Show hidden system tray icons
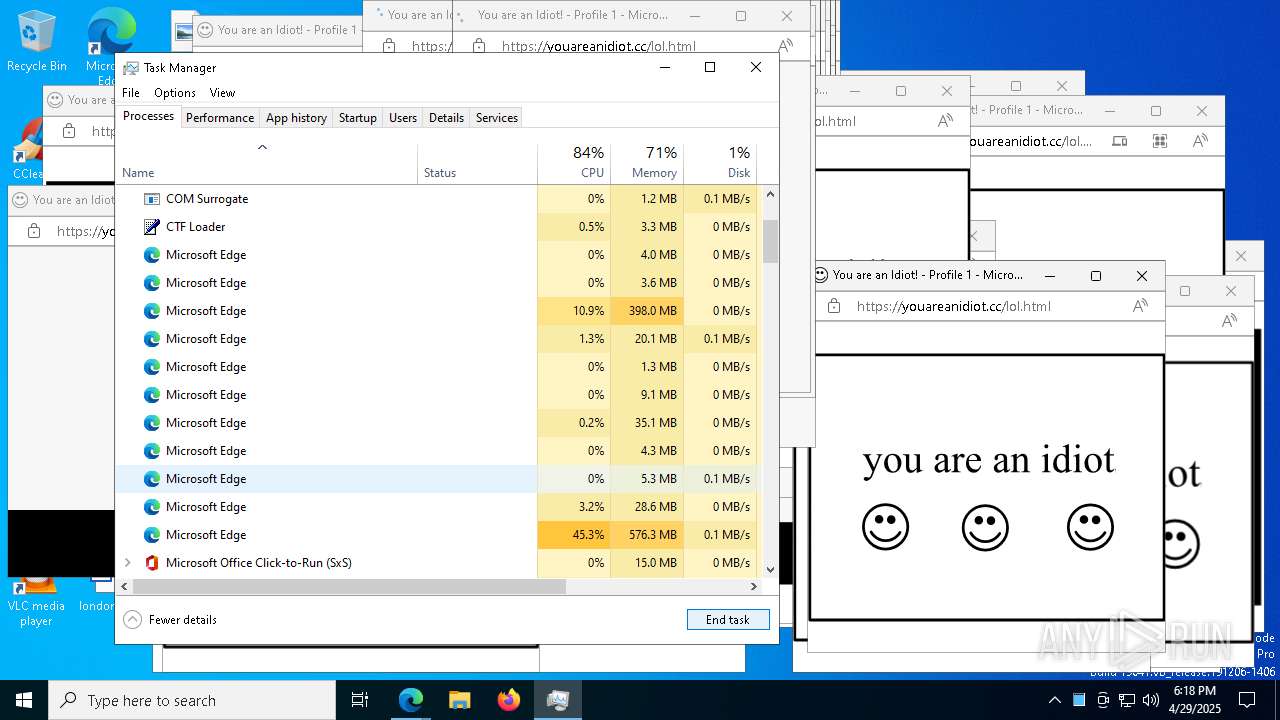Image resolution: width=1280 pixels, height=720 pixels. 1054,700
